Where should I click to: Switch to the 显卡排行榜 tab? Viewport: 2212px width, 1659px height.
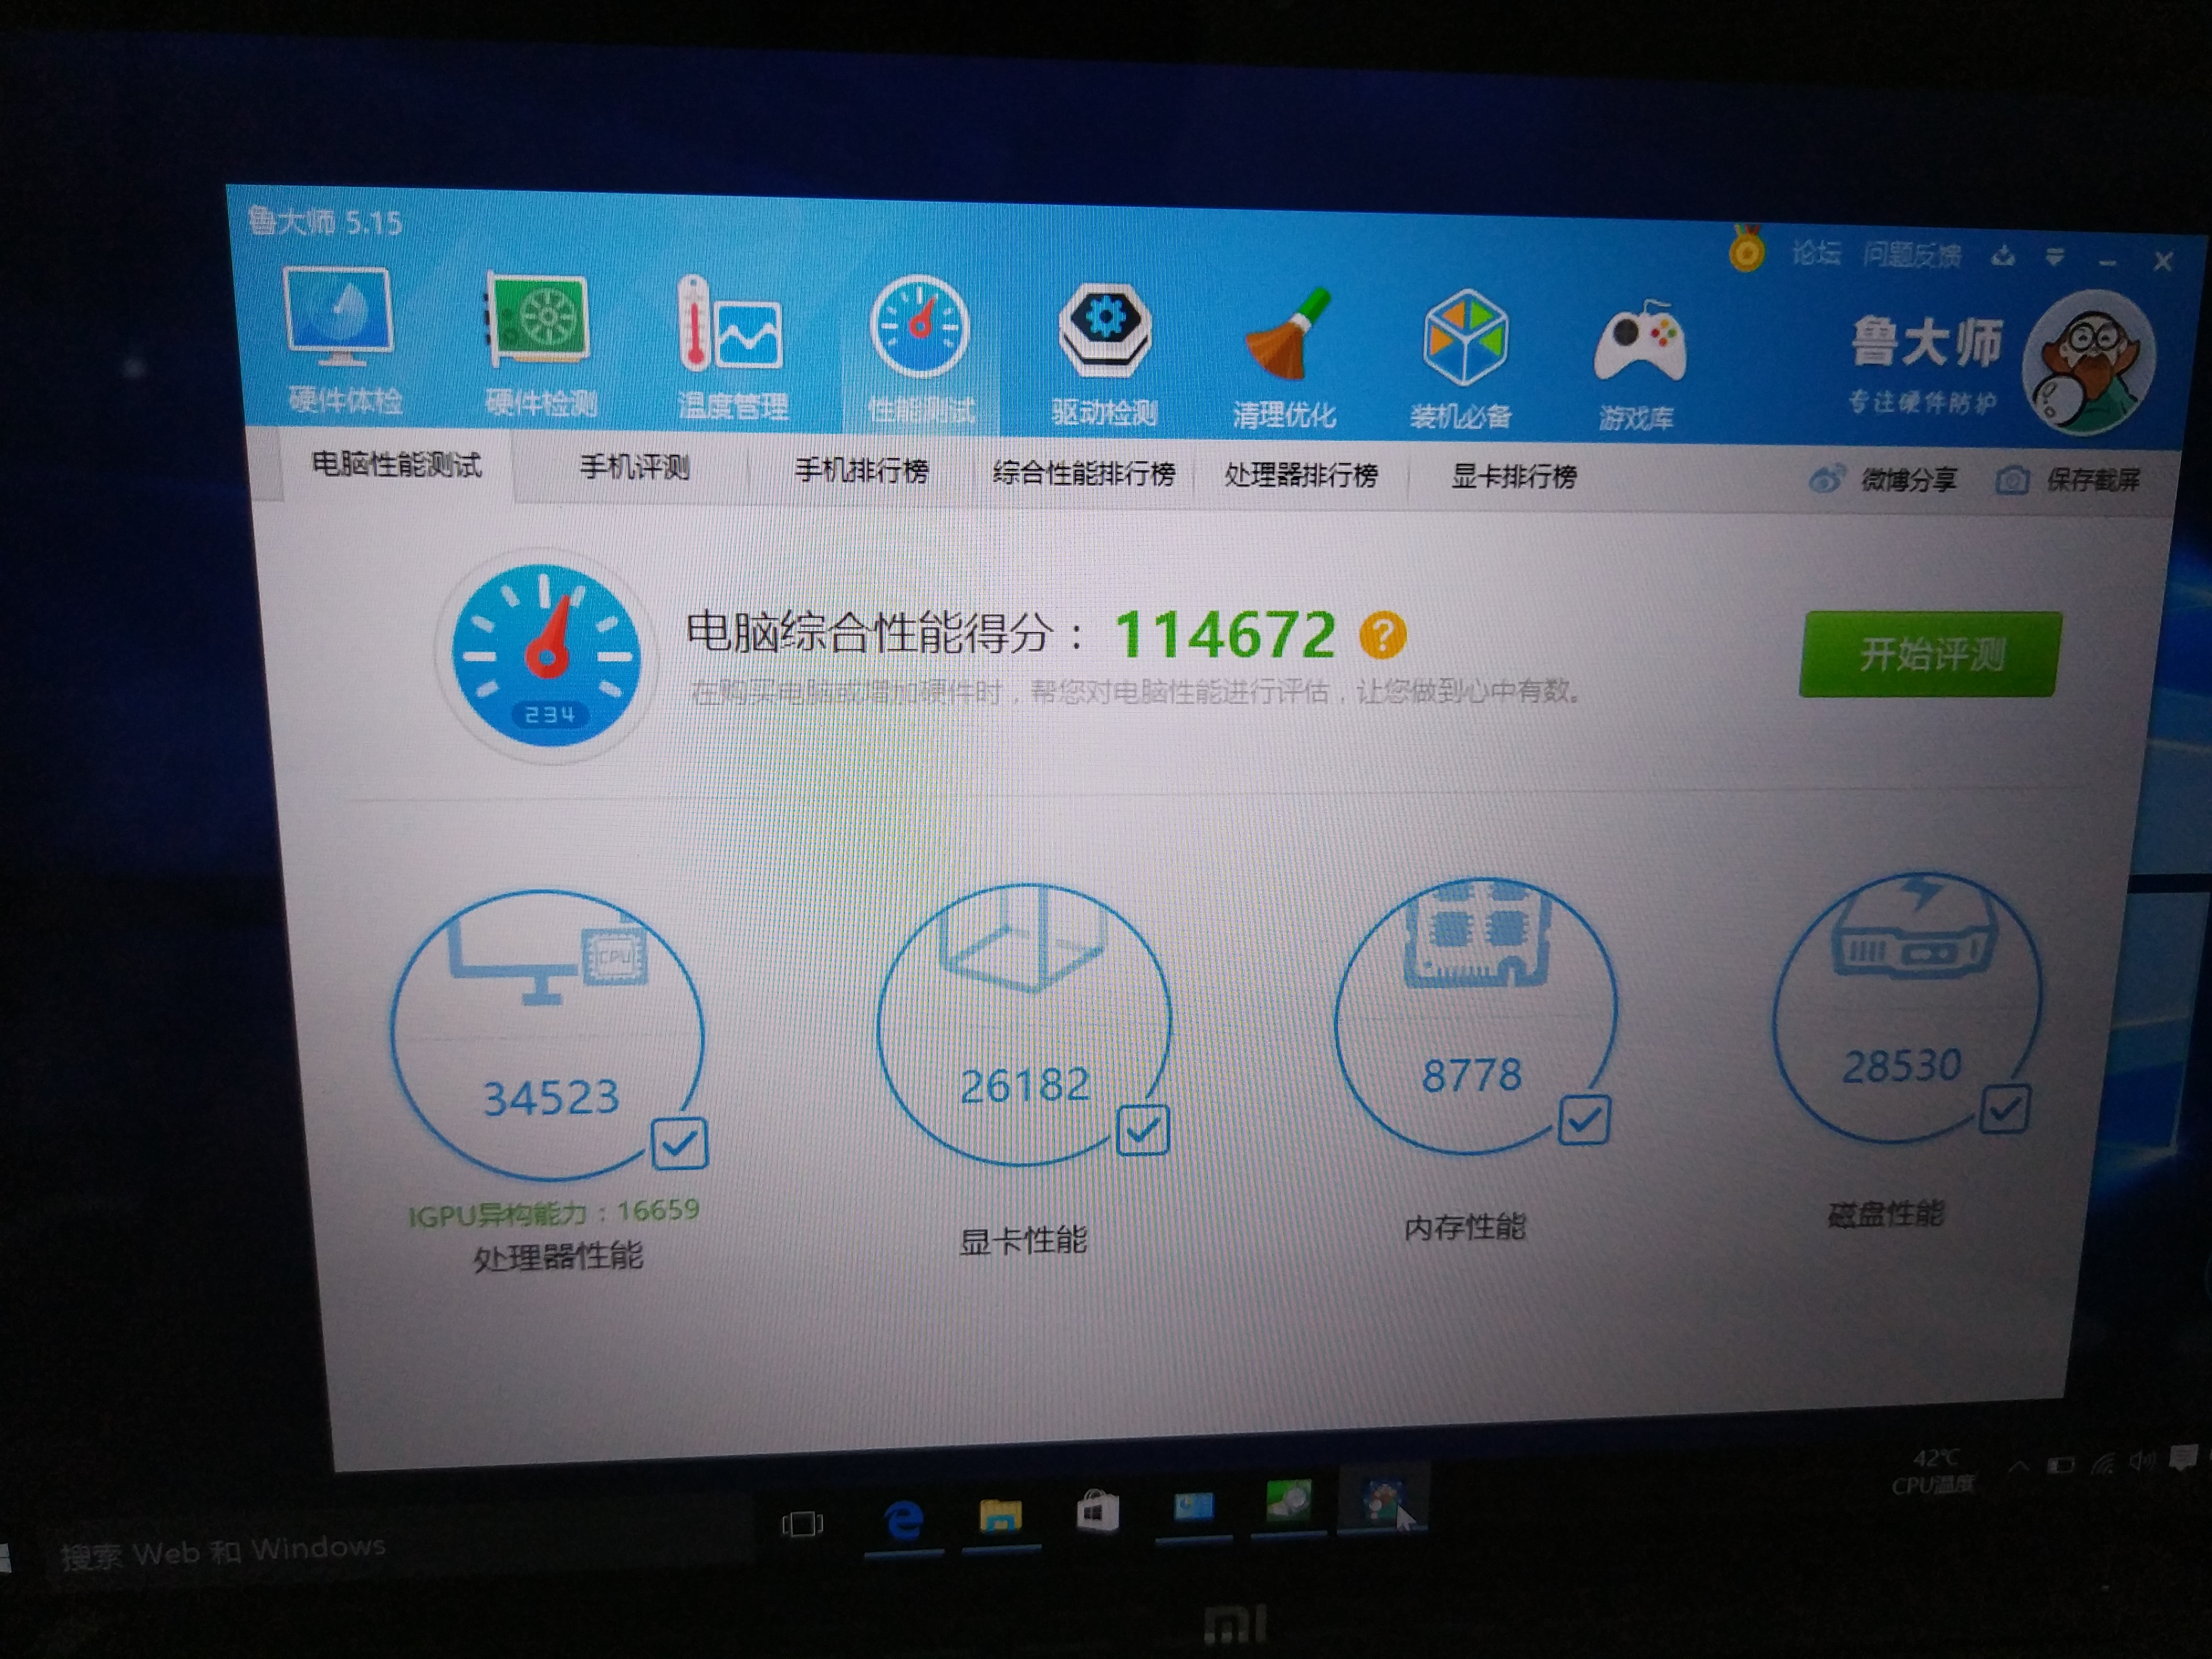pyautogui.click(x=1513, y=477)
